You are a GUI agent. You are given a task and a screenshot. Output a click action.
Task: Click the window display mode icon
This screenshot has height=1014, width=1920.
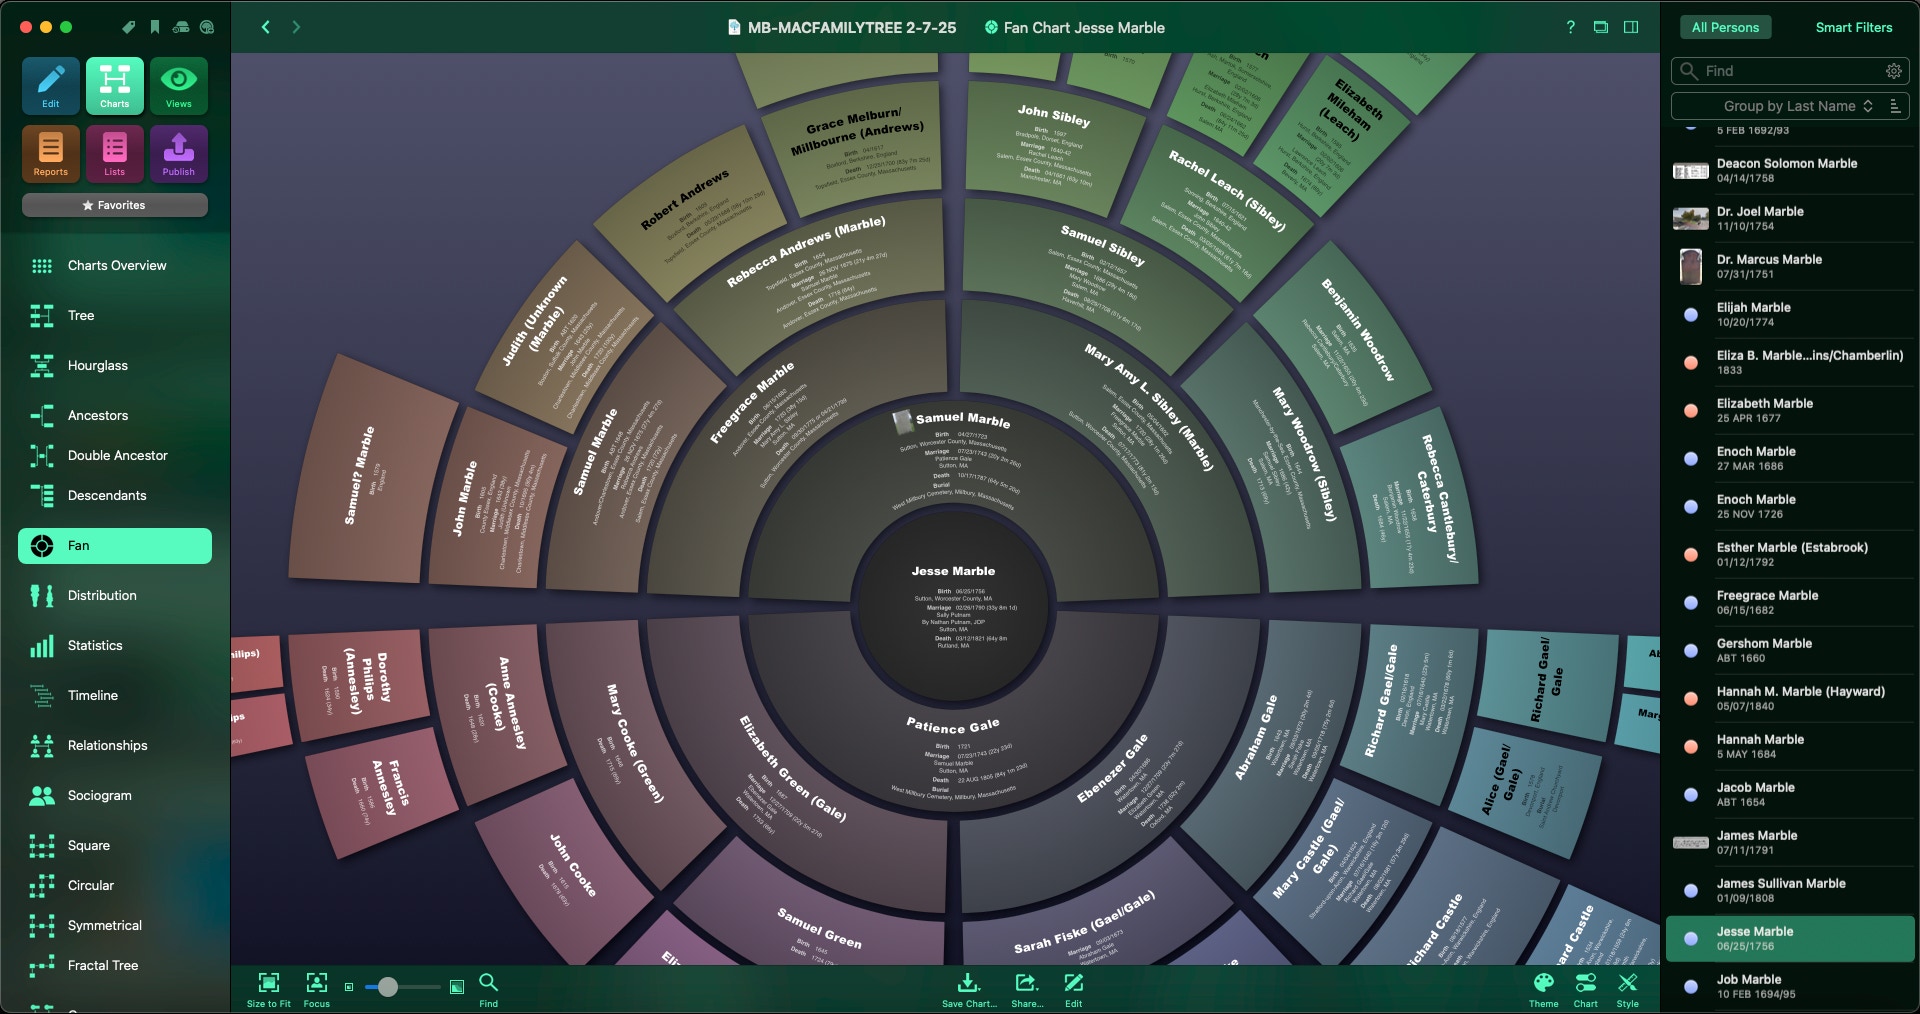click(1601, 27)
